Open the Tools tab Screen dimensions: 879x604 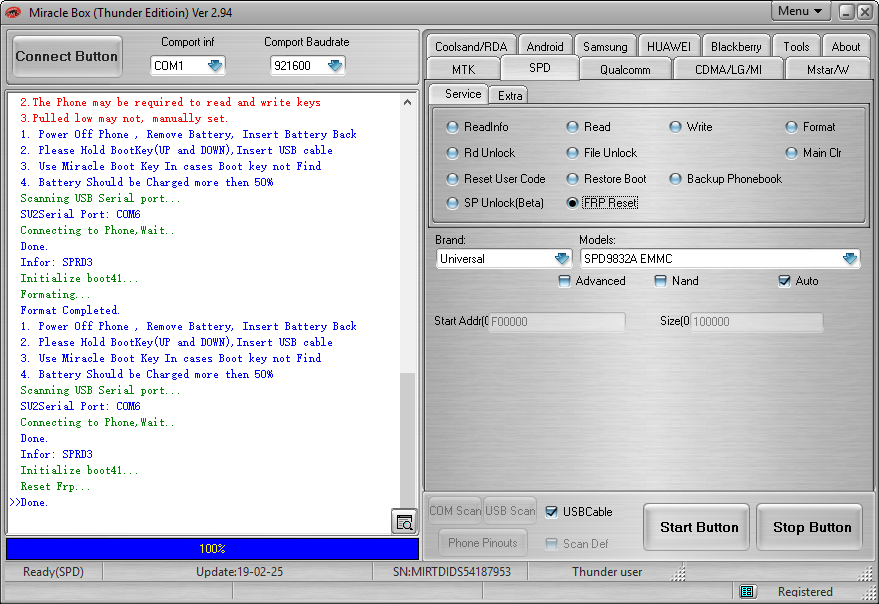pos(796,47)
